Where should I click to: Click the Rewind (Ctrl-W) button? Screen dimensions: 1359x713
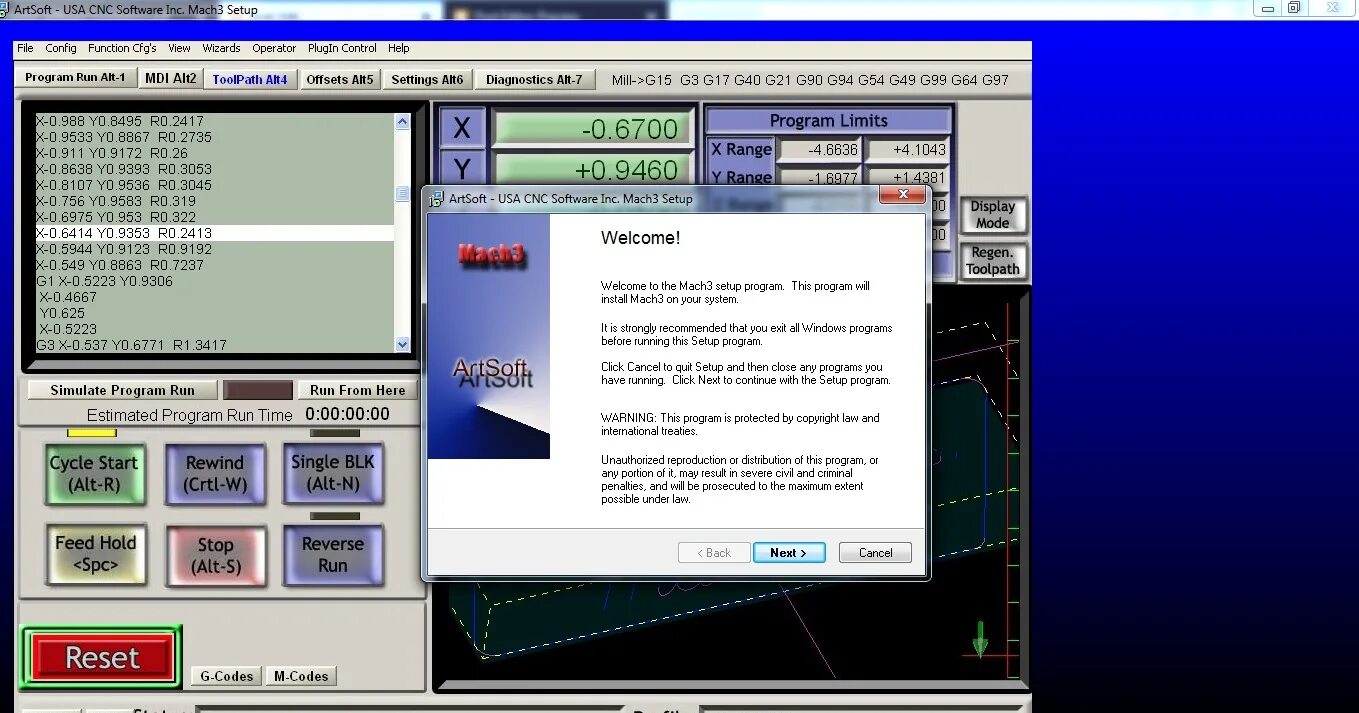click(214, 474)
